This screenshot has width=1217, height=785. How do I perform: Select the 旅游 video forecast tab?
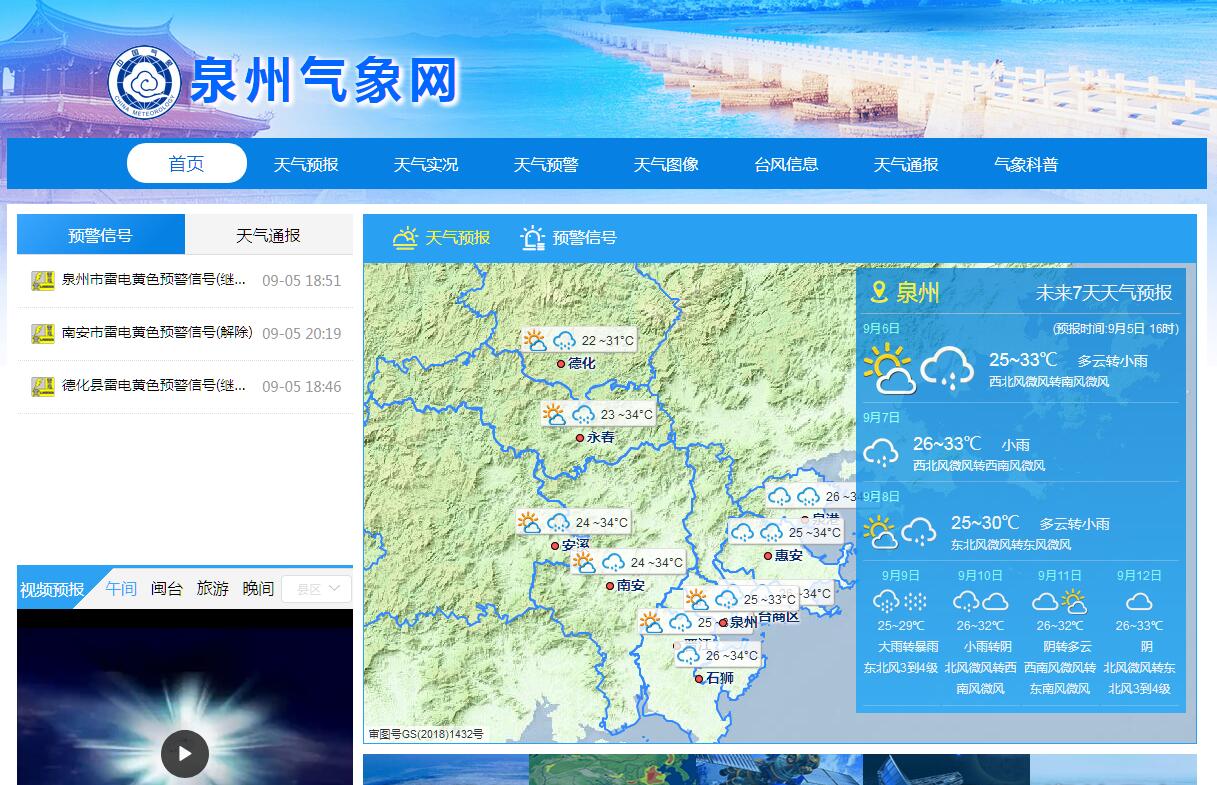(213, 589)
